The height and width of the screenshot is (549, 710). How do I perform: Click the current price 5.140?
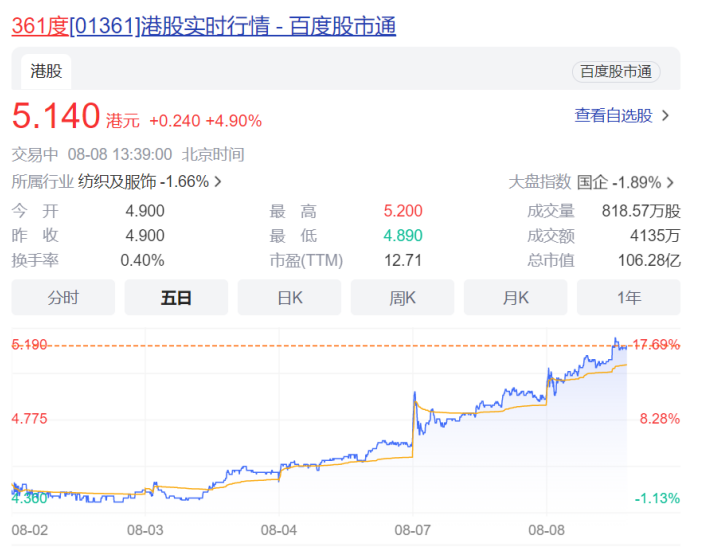(56, 116)
